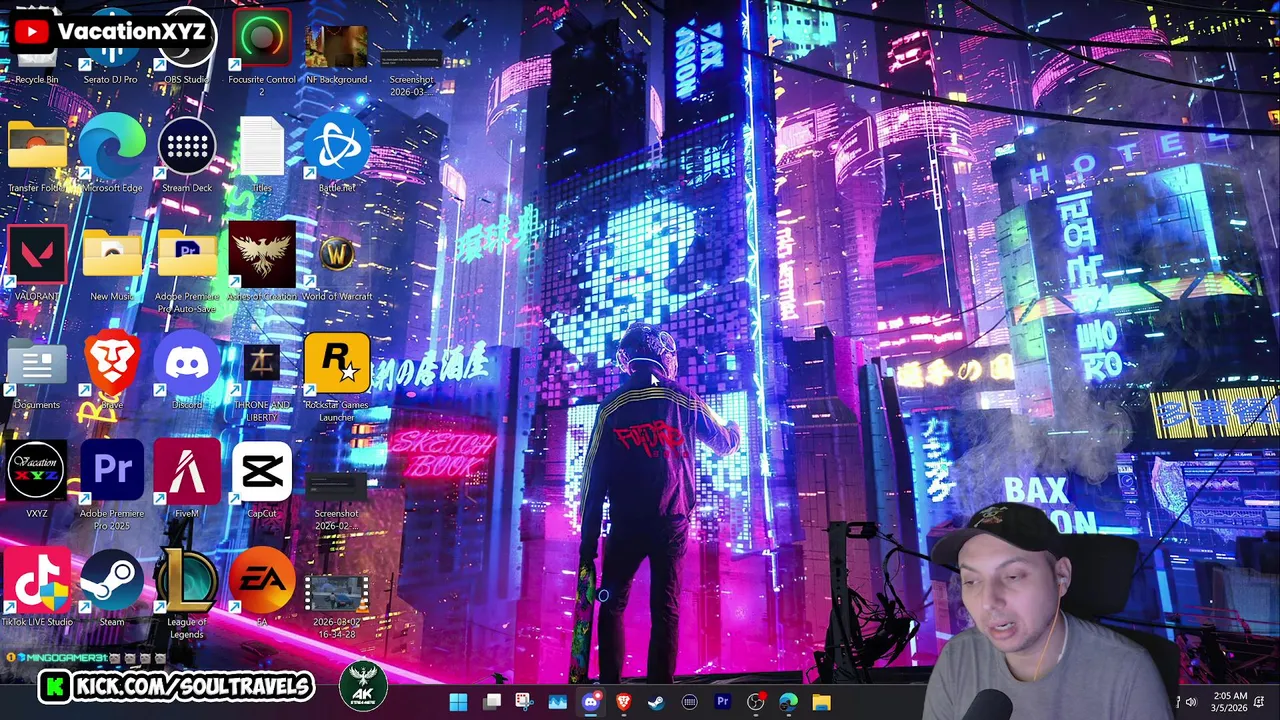
Task: Open Snipping Tool from the taskbar
Action: (524, 702)
